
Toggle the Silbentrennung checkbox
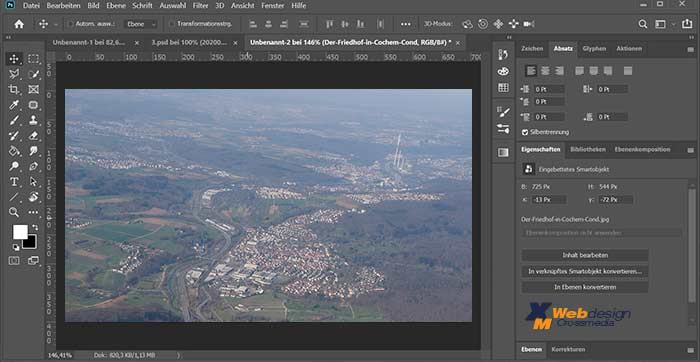click(x=525, y=132)
